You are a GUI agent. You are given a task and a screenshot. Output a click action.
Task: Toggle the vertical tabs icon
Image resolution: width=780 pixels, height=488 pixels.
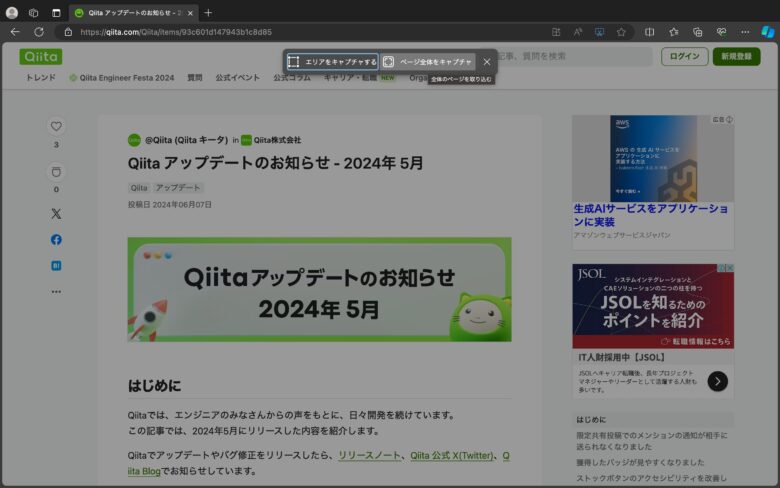tap(56, 13)
